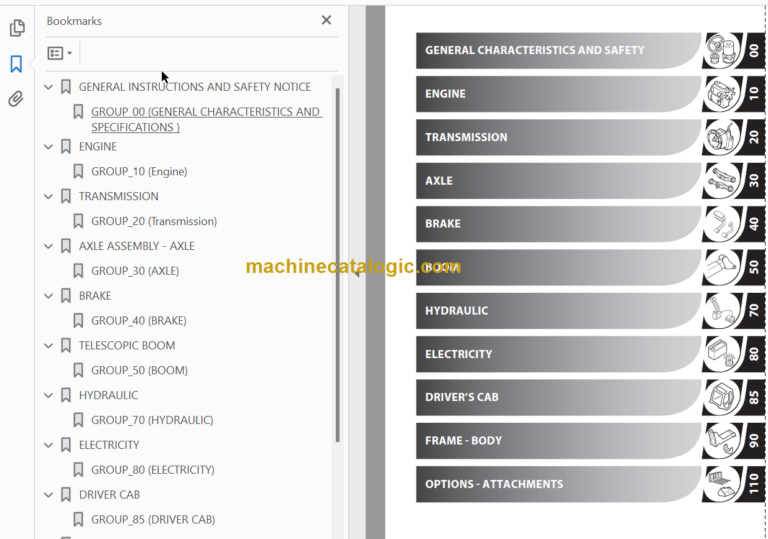Screen dimensions: 768x539
Task: Click the brake pedal icon for section 40
Action: [x=721, y=224]
